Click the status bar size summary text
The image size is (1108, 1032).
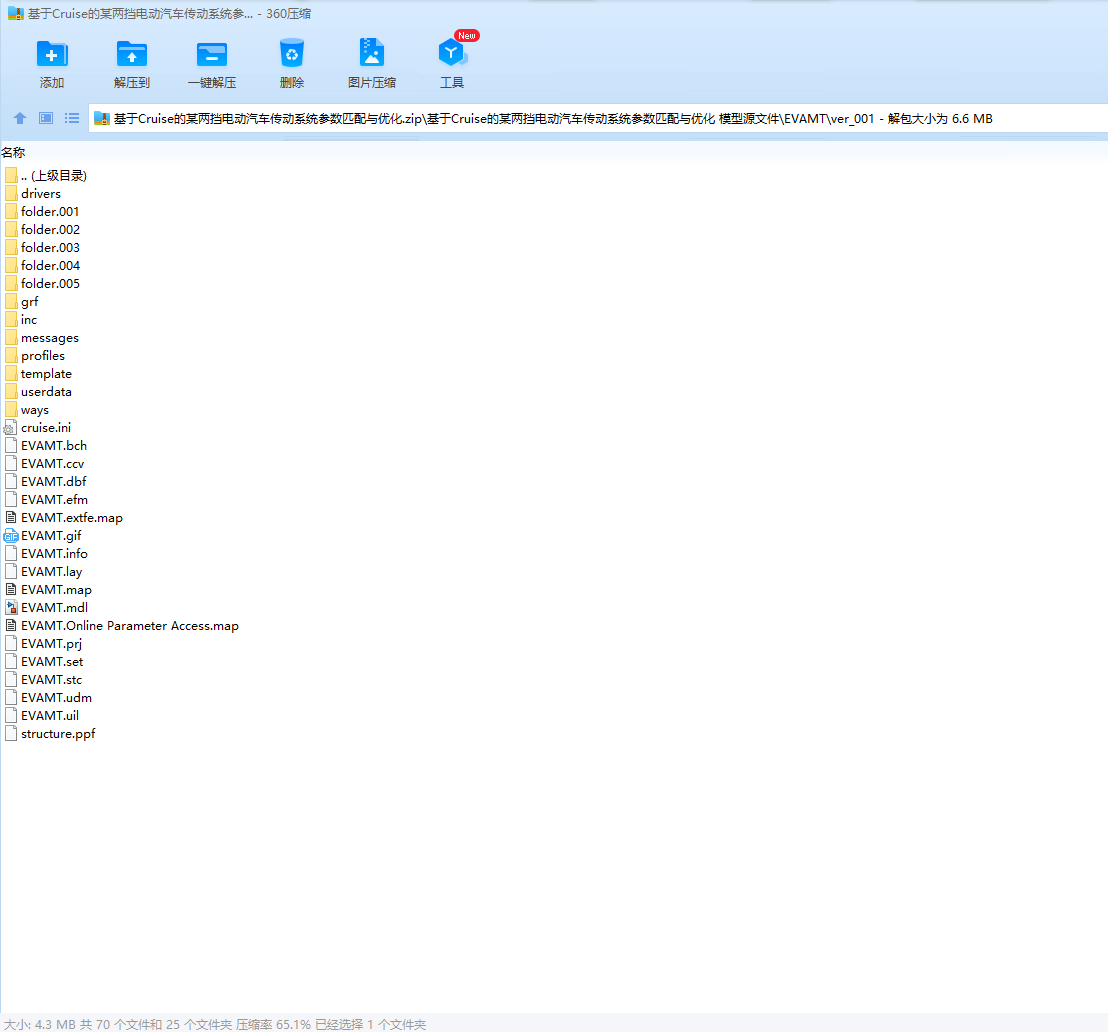pyautogui.click(x=215, y=1024)
